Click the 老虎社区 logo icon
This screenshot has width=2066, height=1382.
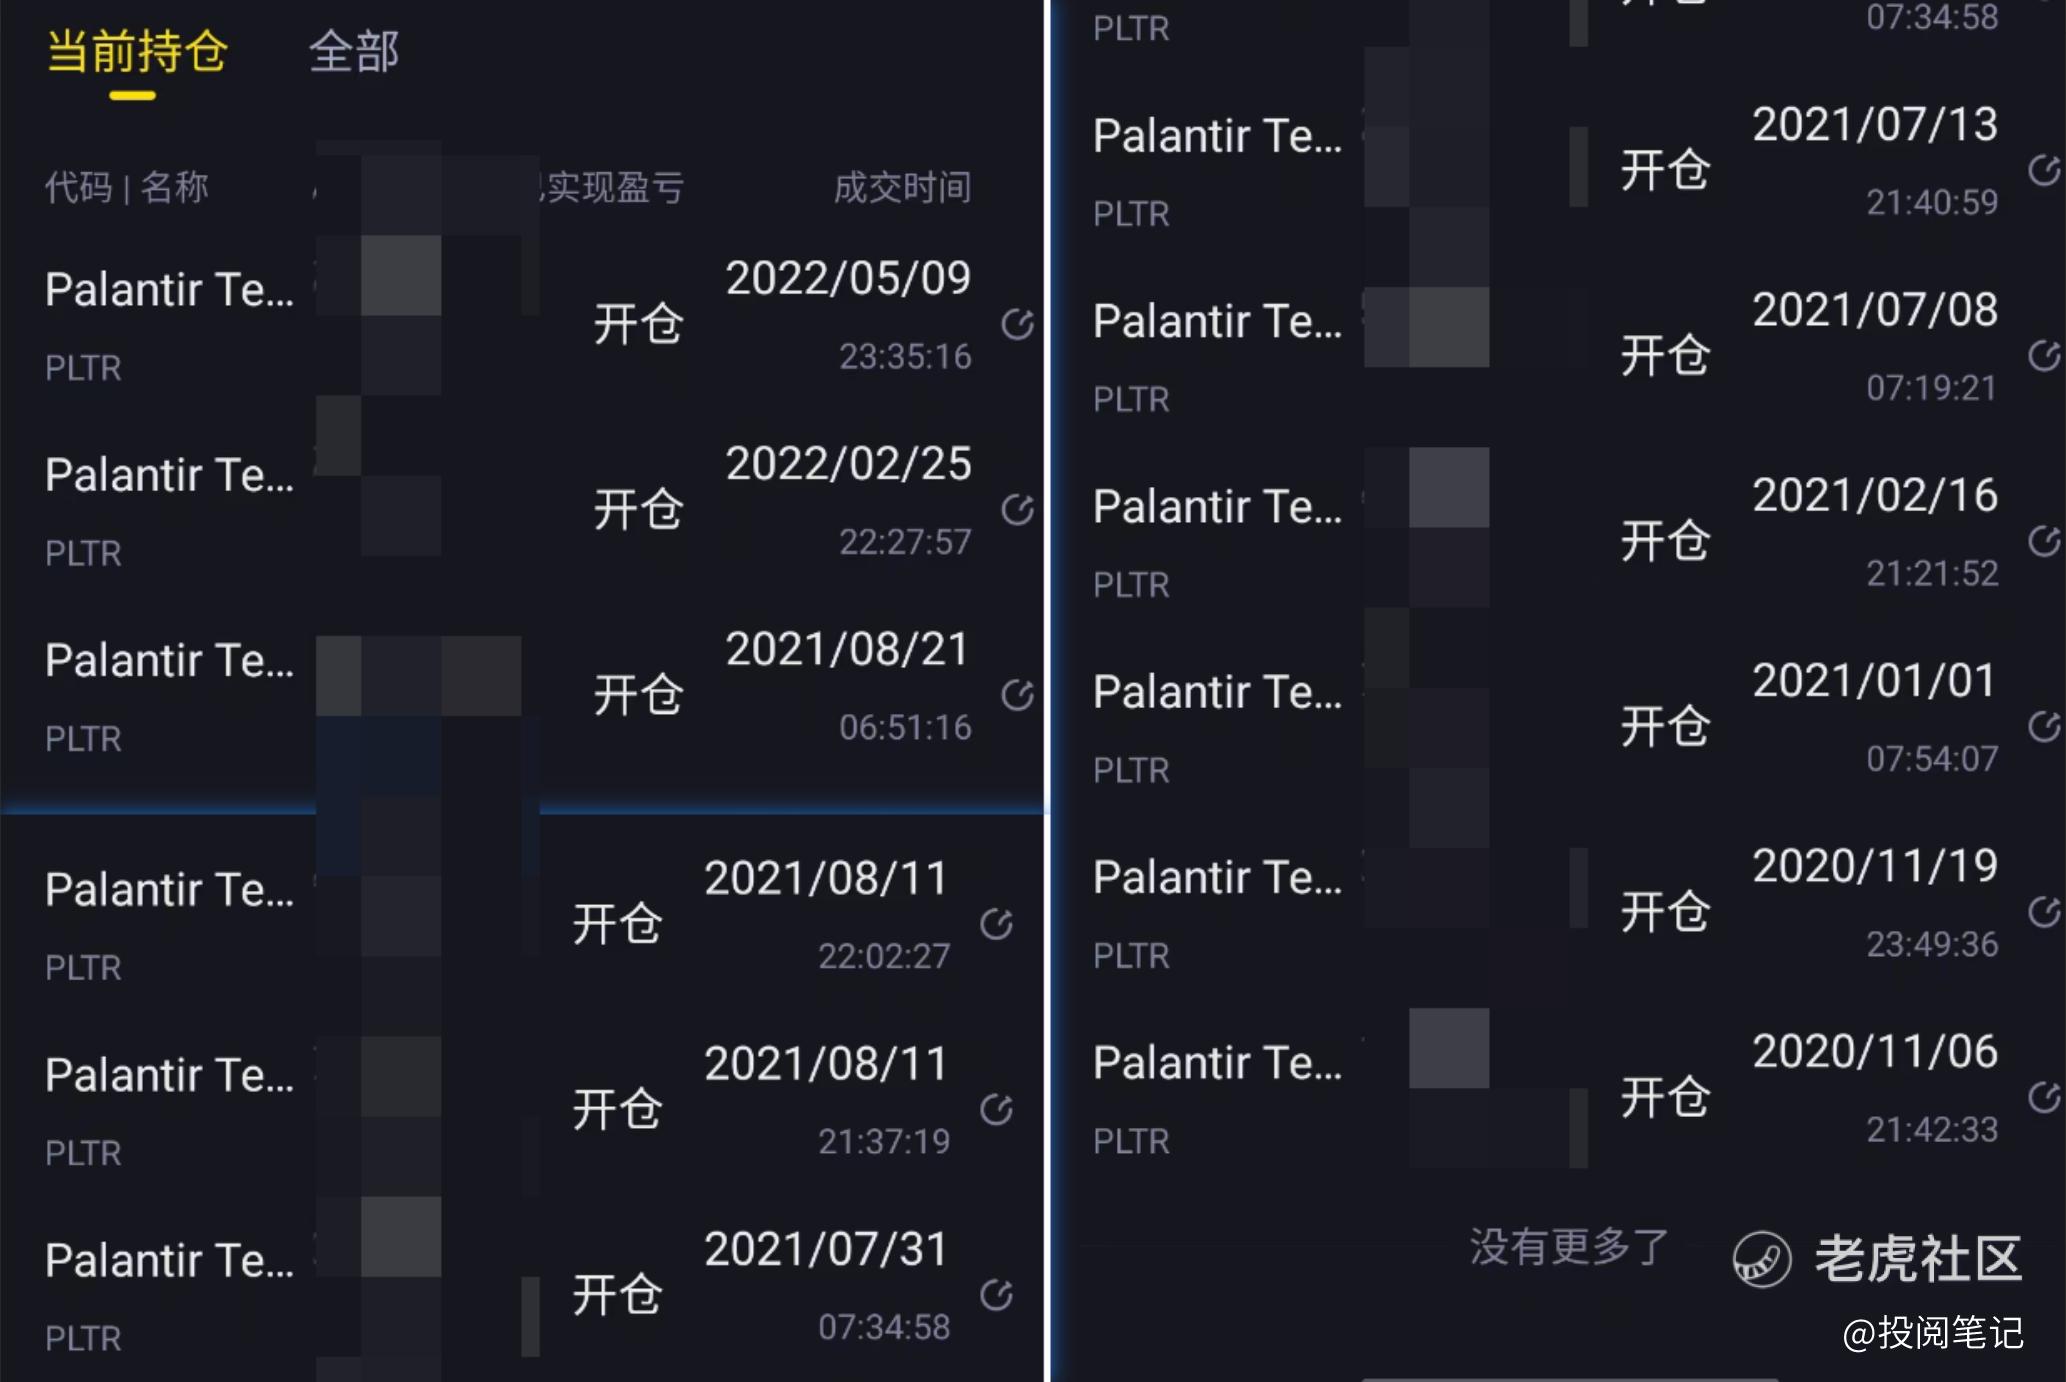[1762, 1259]
